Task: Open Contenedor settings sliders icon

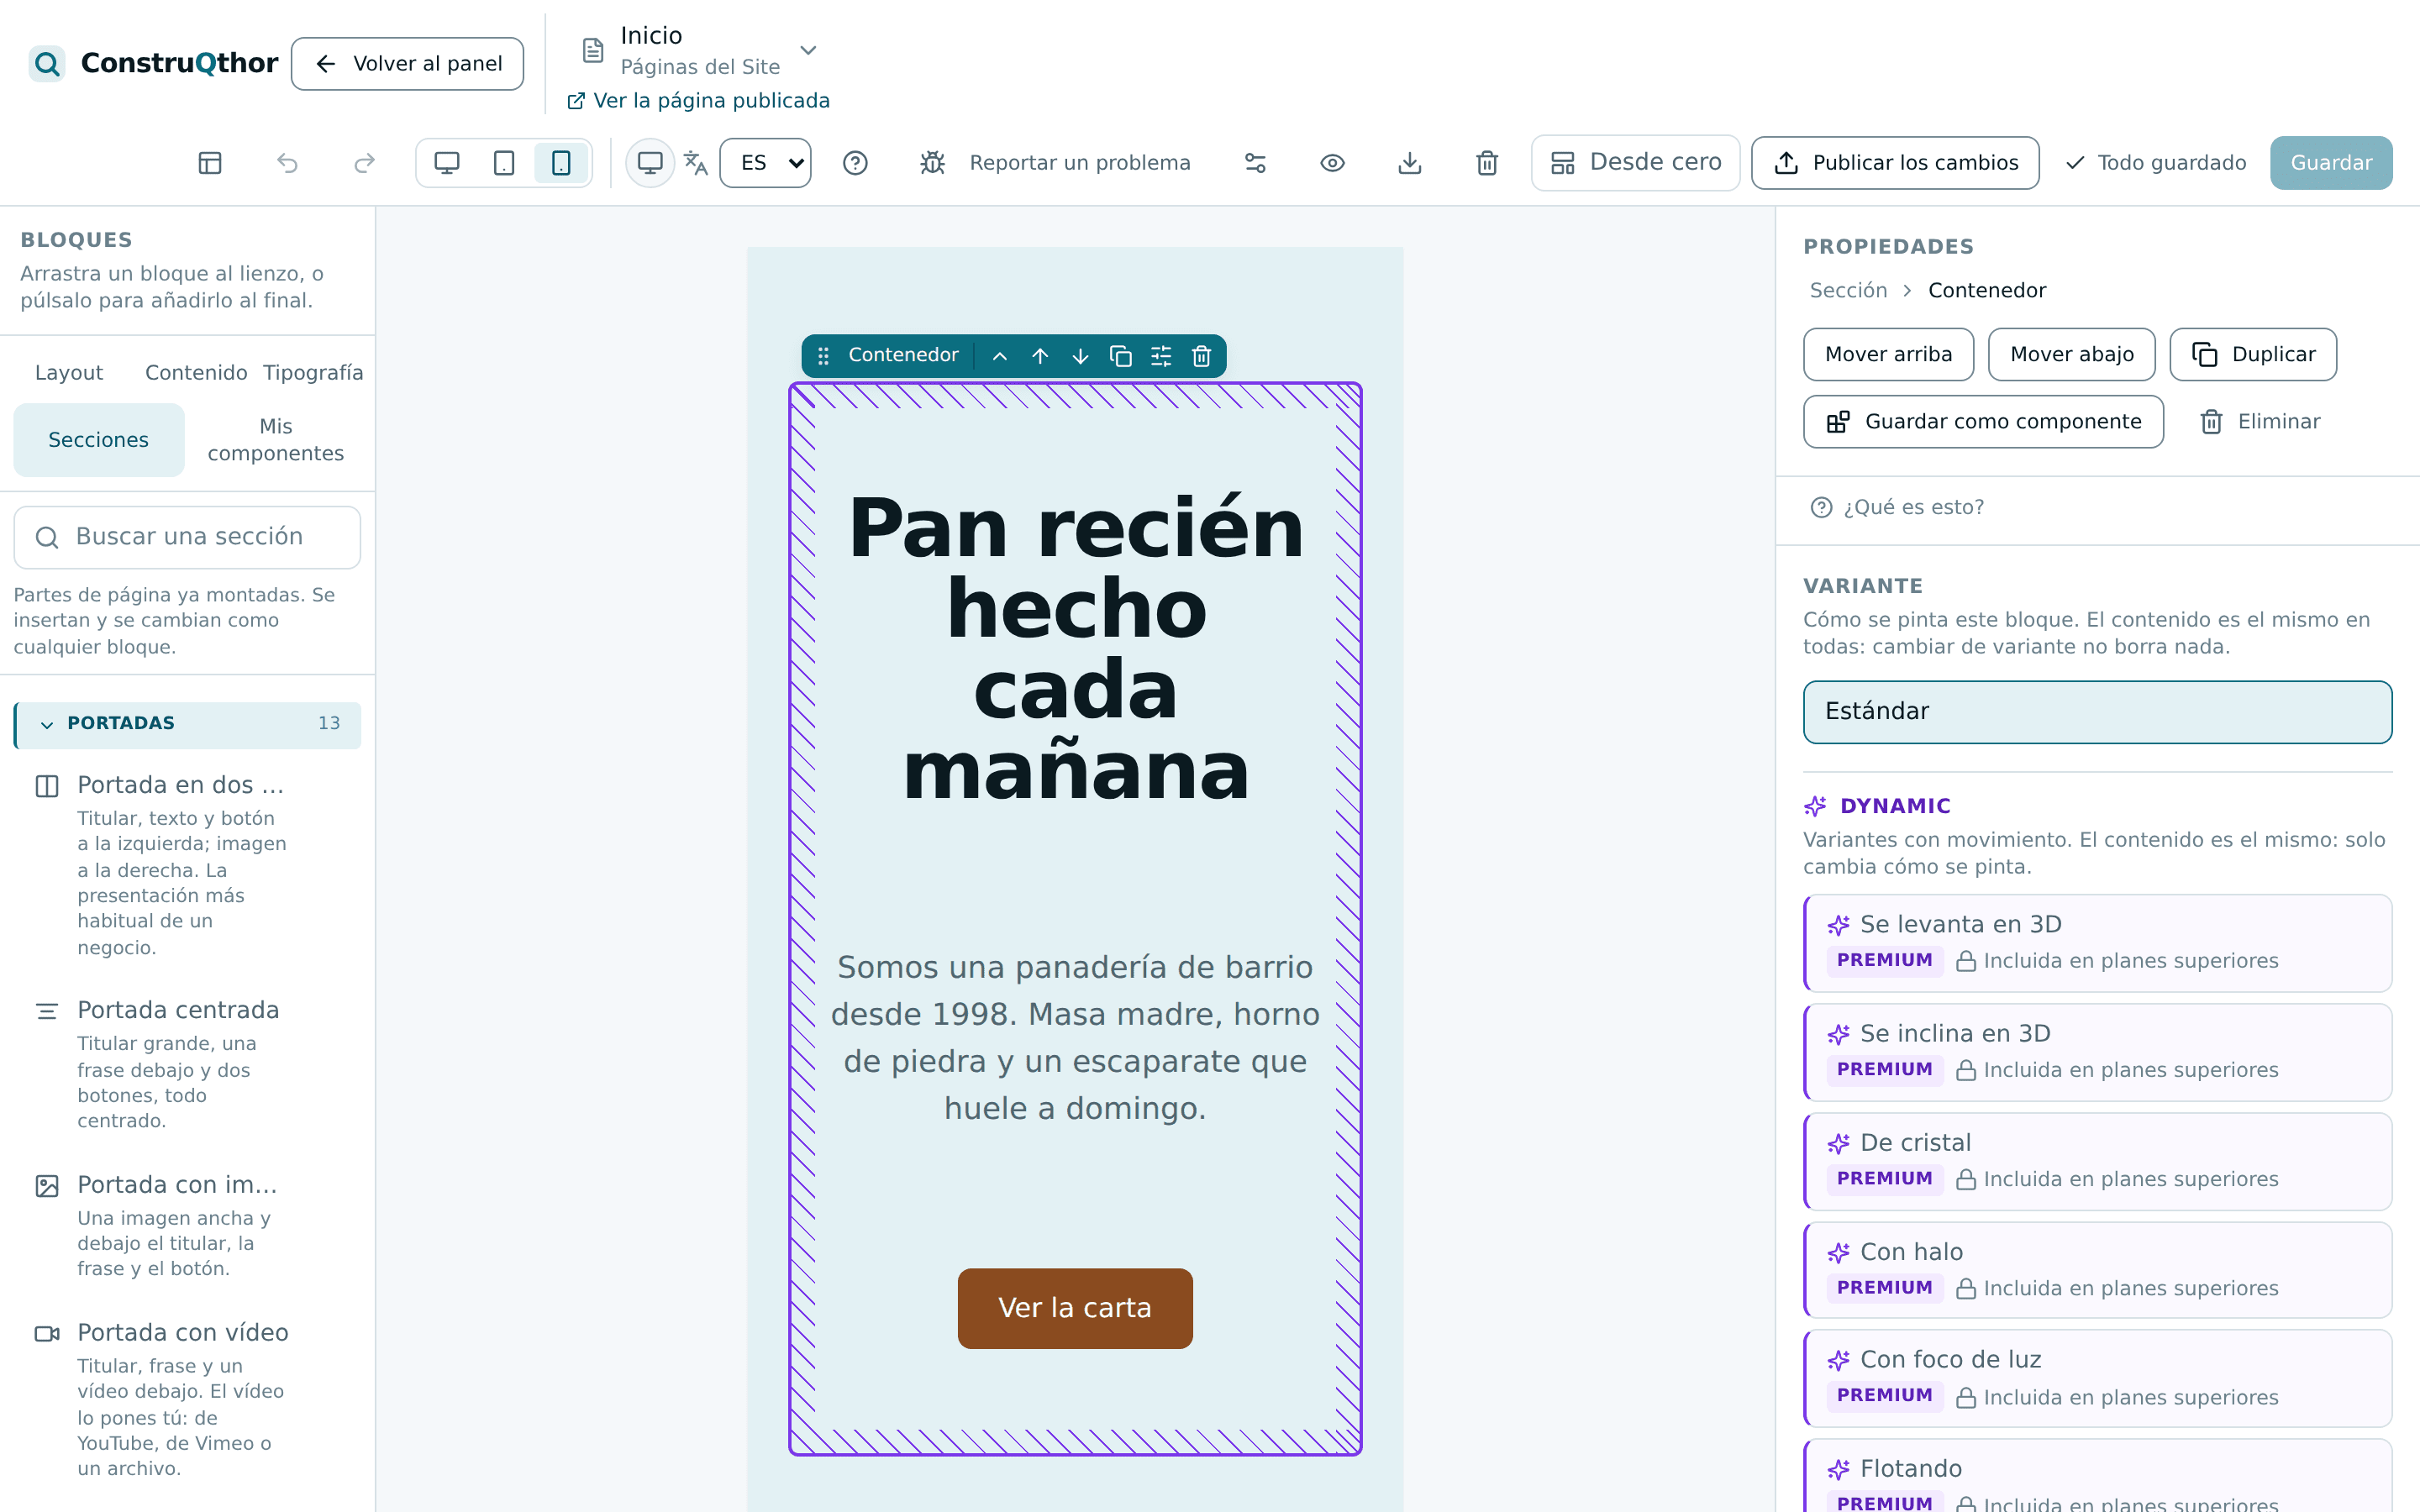Action: click(1161, 356)
